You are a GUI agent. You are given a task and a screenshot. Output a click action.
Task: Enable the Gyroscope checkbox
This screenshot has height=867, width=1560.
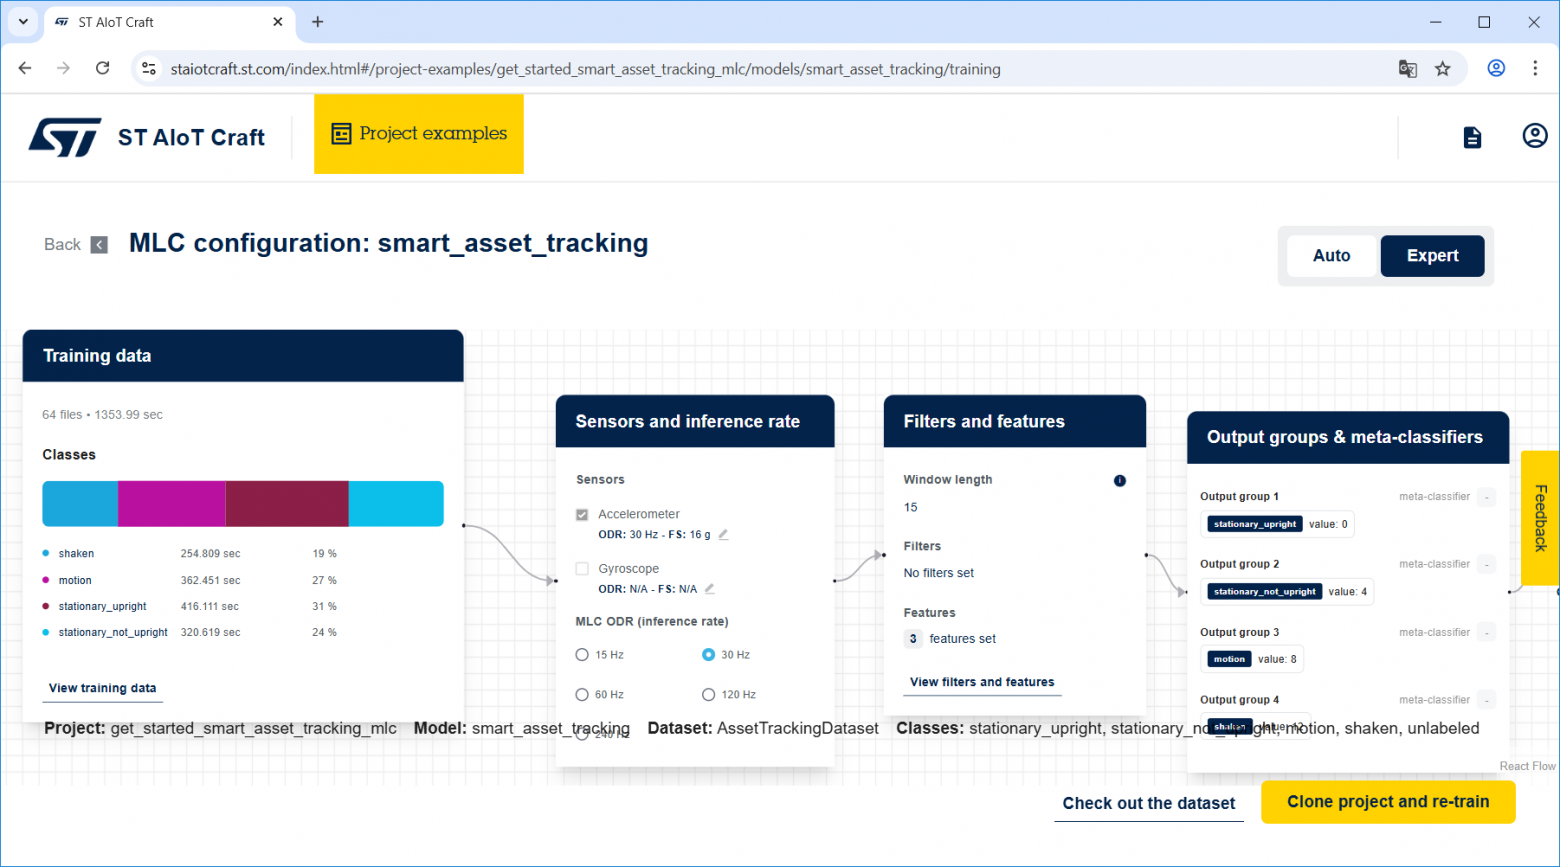[582, 569]
